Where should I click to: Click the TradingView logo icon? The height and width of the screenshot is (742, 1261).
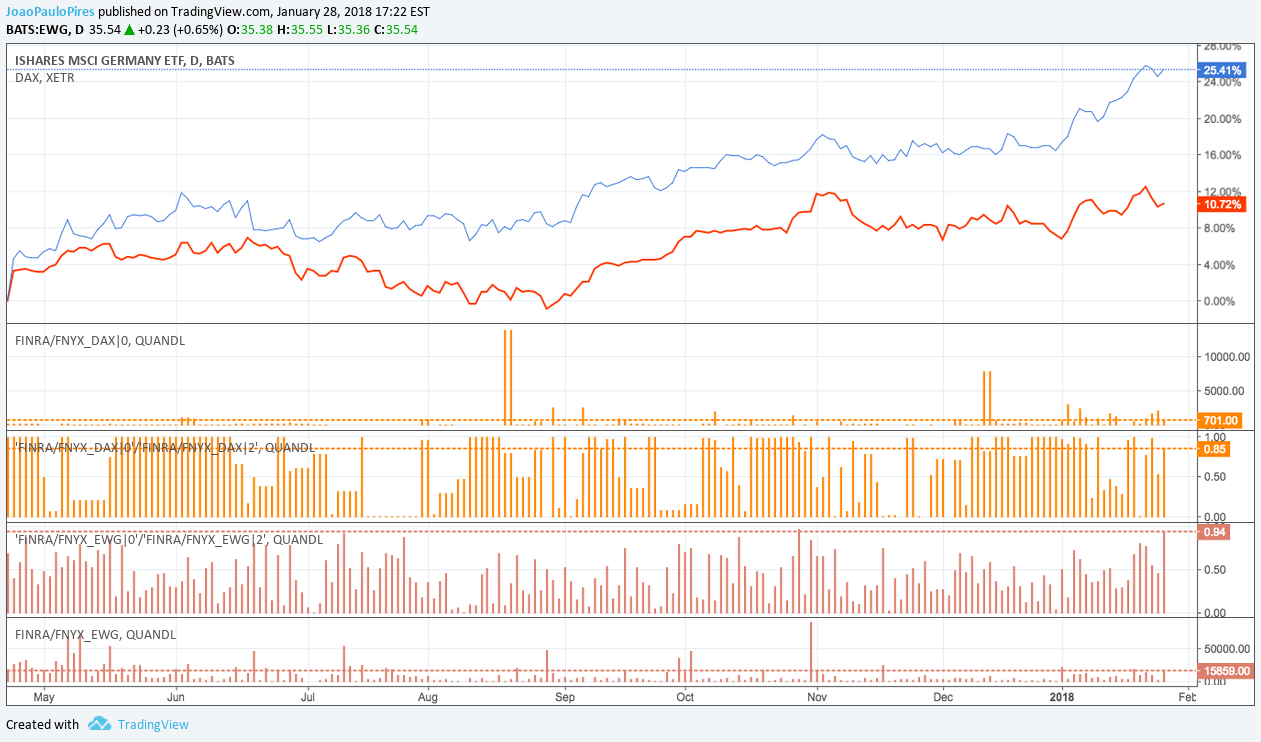[x=98, y=724]
